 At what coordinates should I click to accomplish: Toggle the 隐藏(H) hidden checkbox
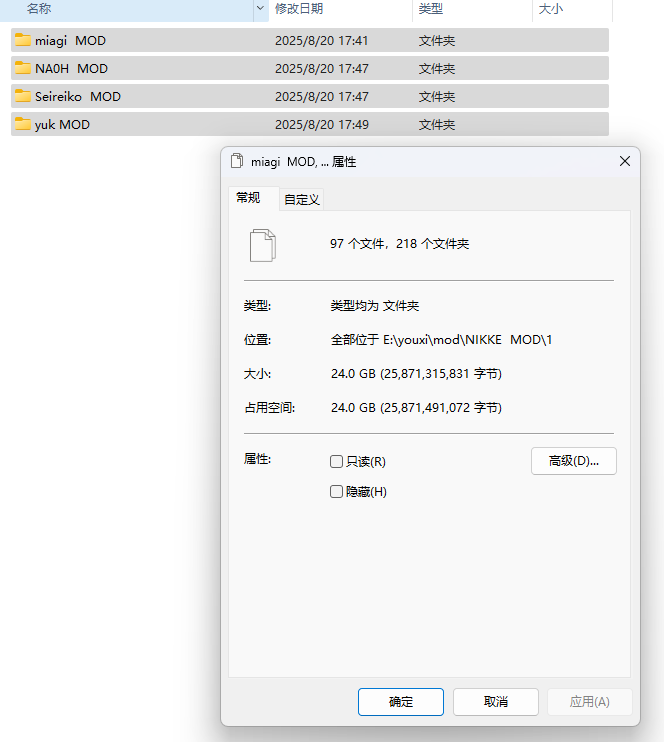coord(337,492)
